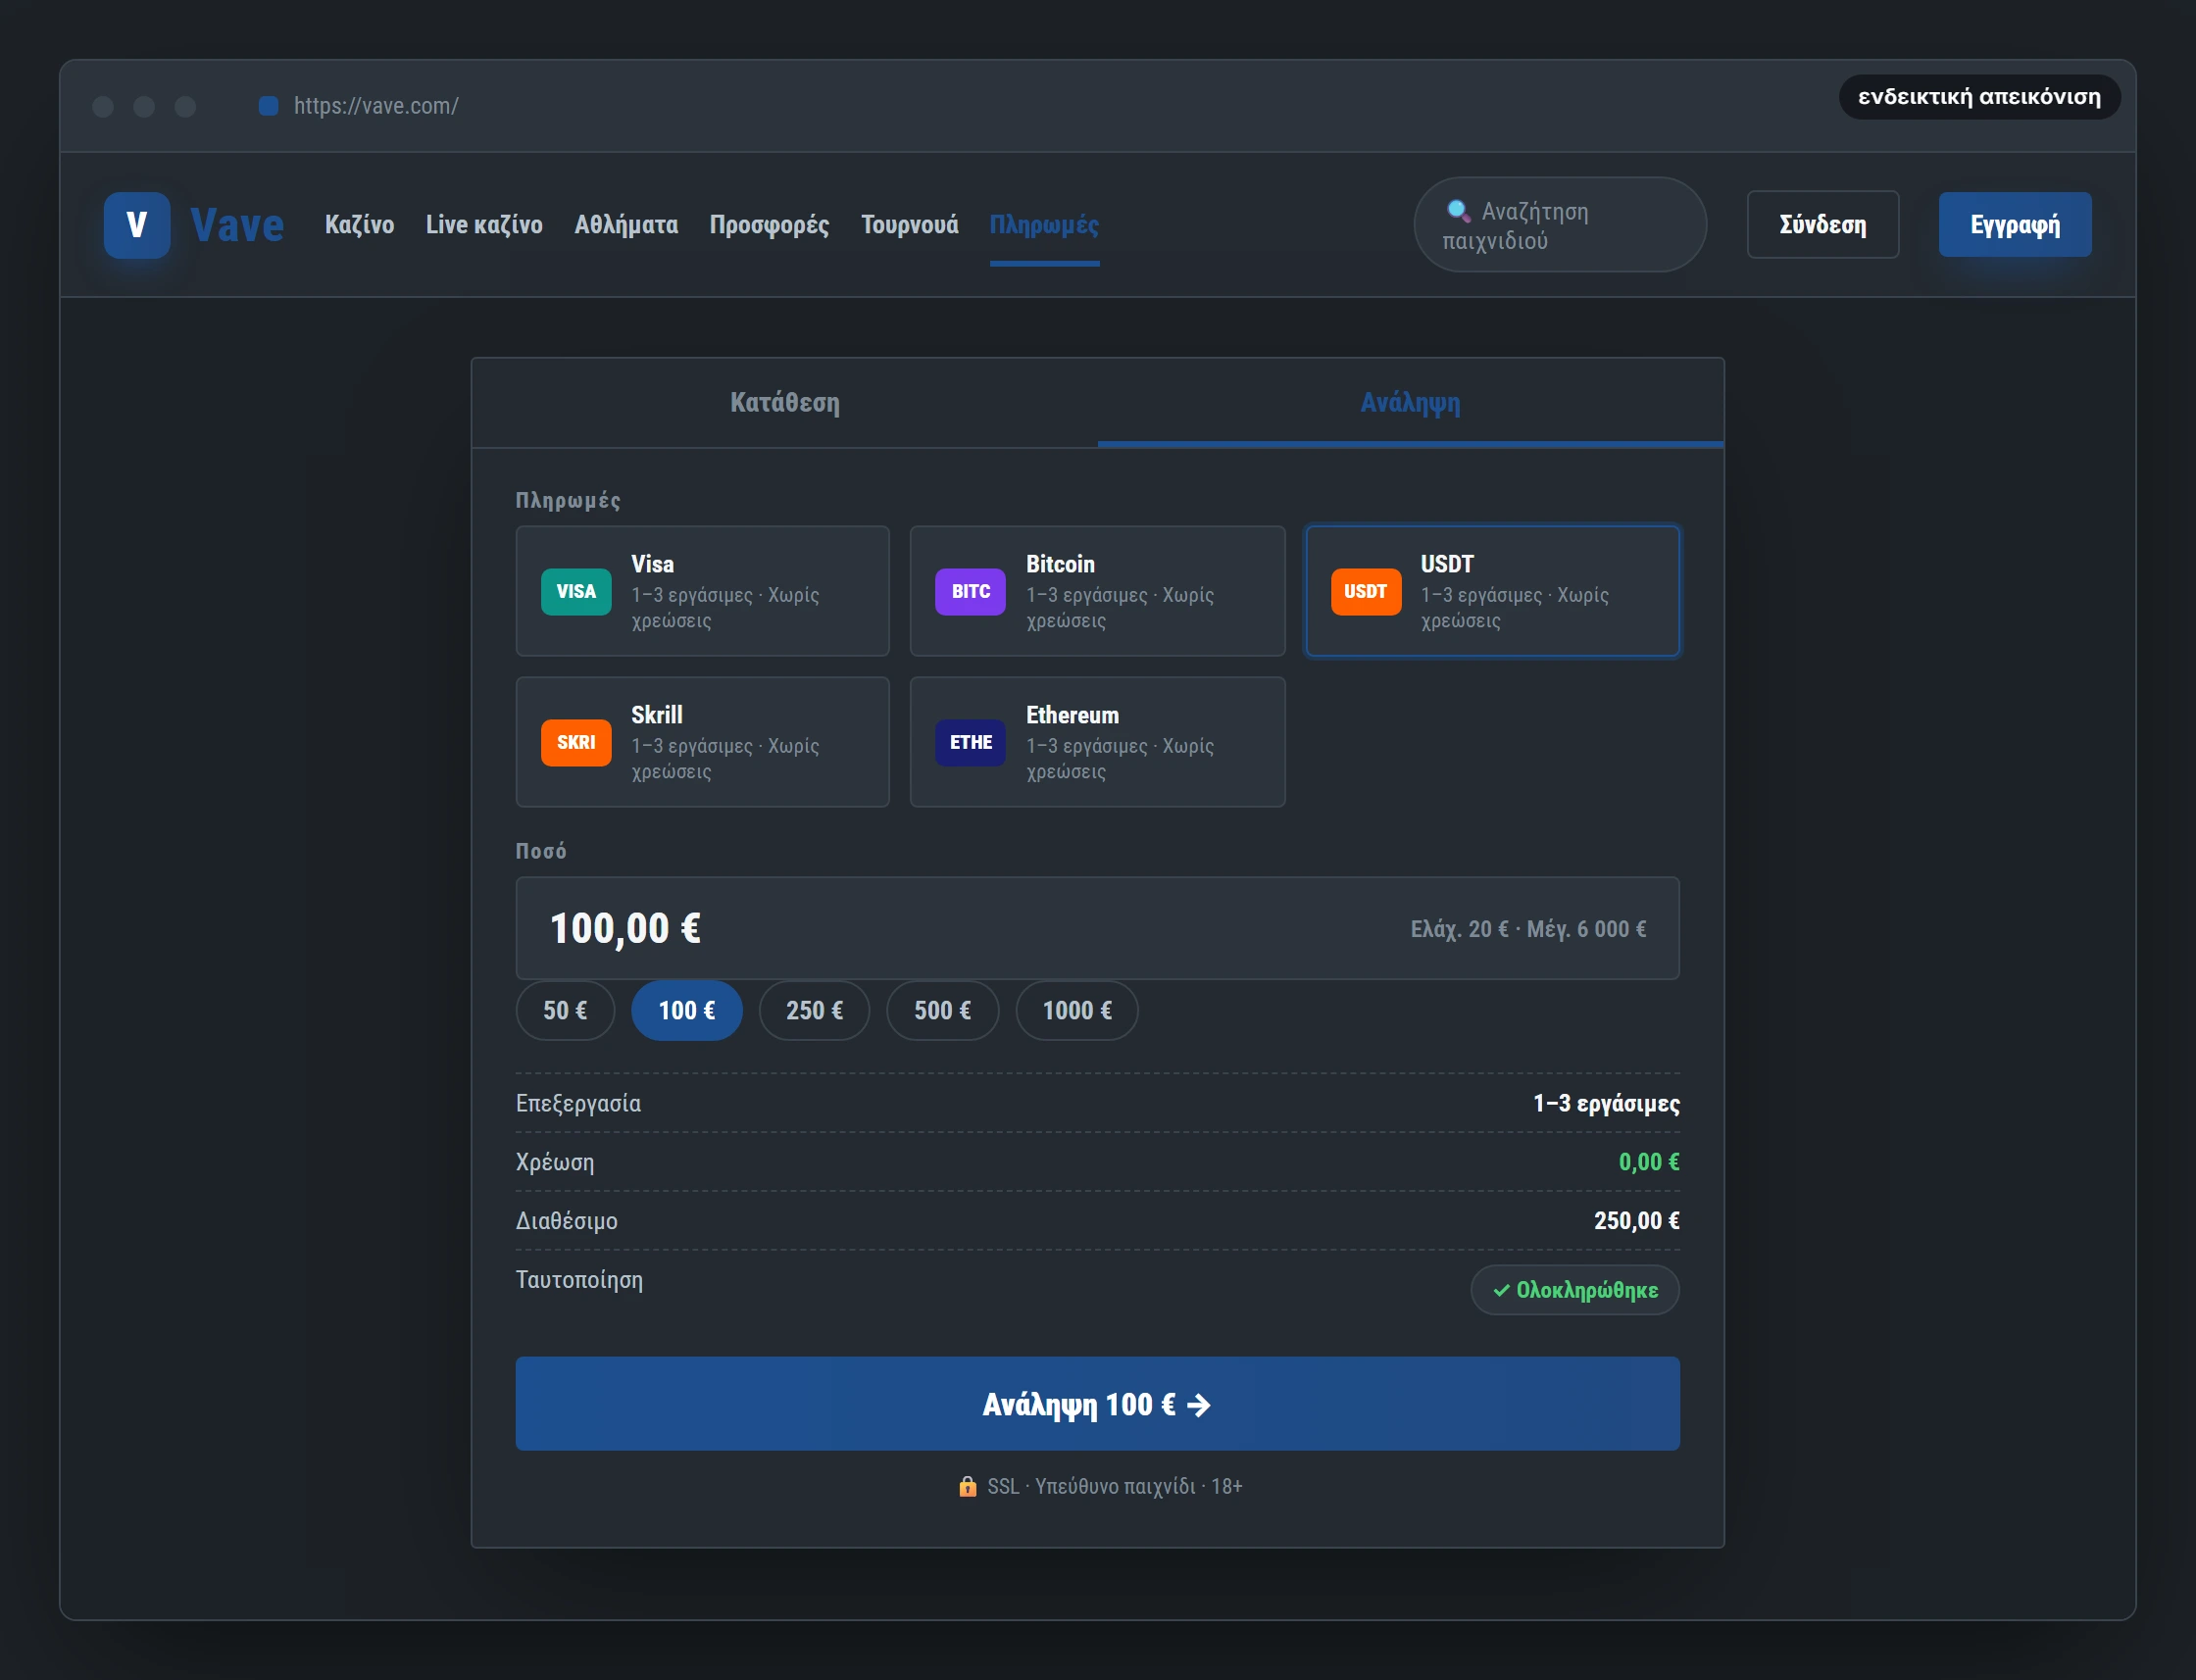Switch to the Κατάθεση tab

tap(785, 402)
